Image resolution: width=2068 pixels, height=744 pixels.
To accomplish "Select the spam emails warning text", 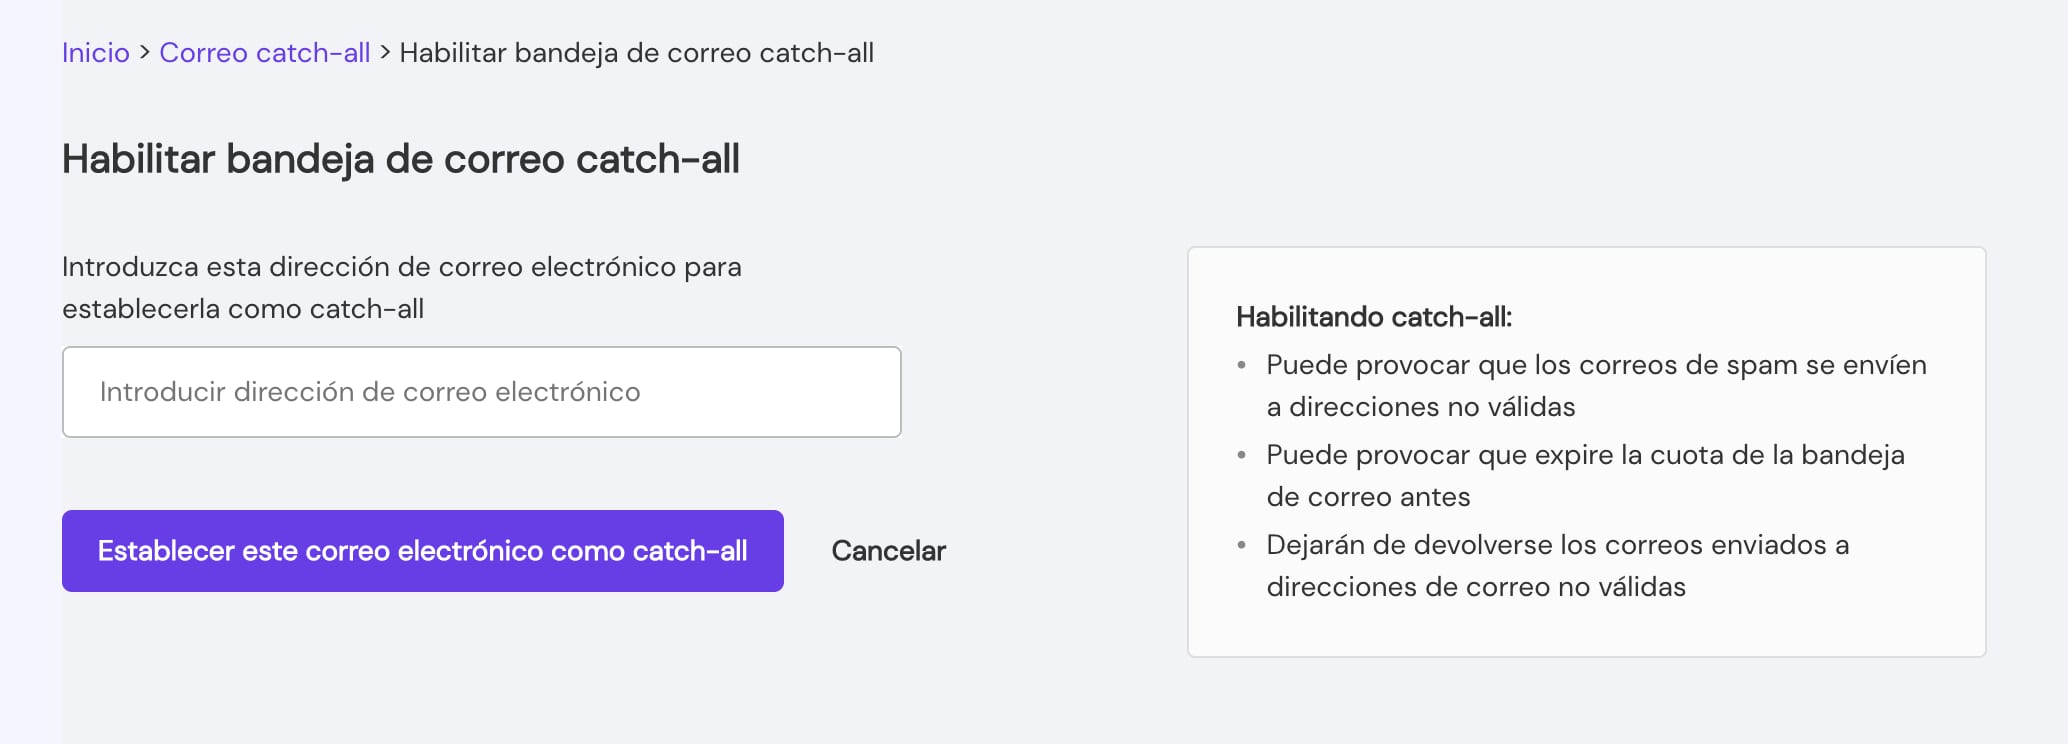I will tap(1596, 365).
